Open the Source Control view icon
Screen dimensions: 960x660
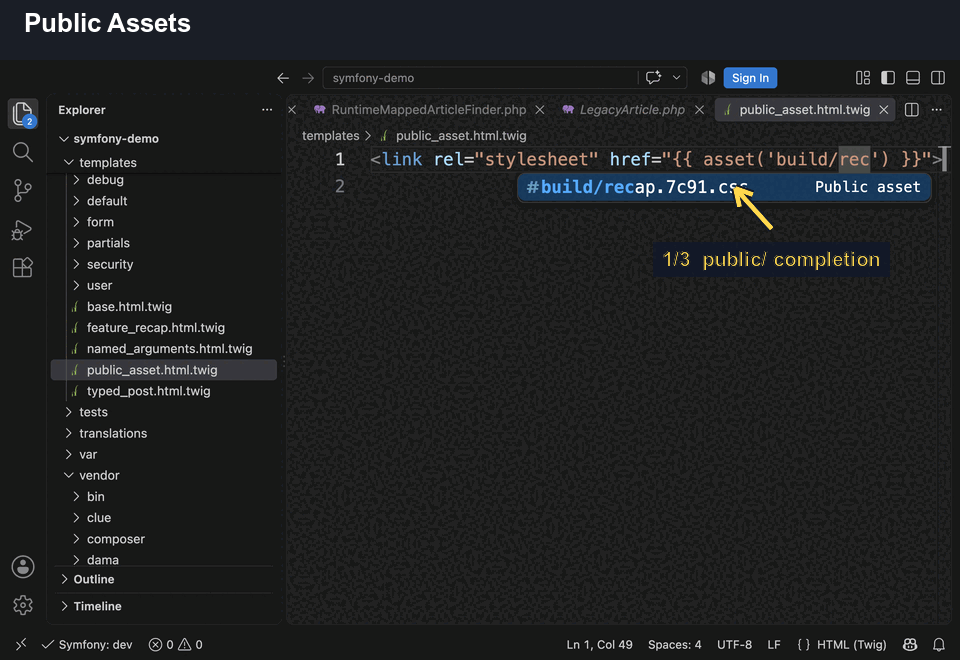(x=23, y=190)
